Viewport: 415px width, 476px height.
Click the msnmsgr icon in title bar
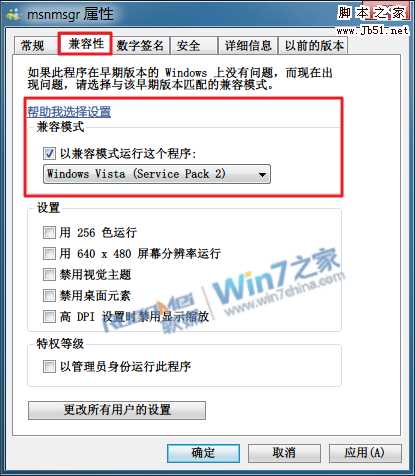[x=13, y=14]
